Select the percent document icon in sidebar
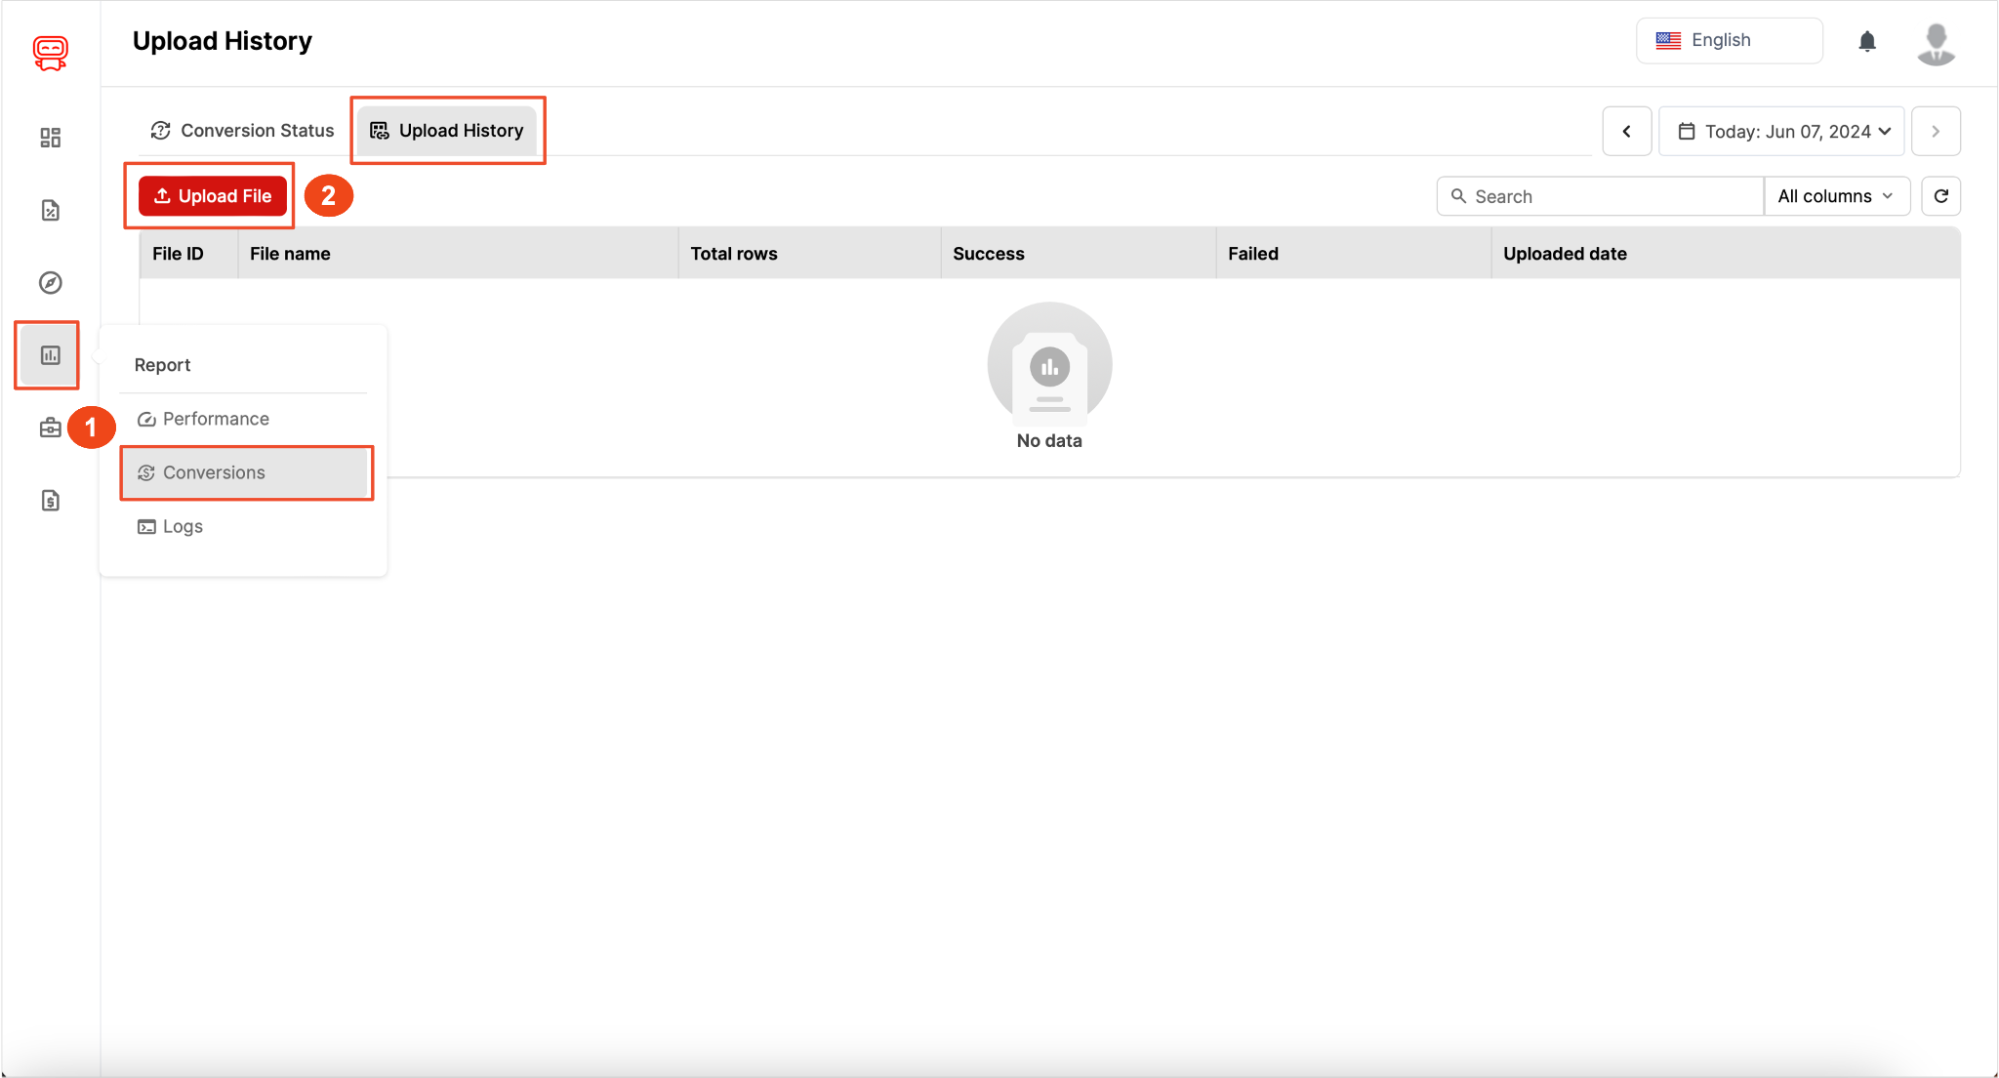Viewport: 1999px width, 1078px height. pos(49,210)
